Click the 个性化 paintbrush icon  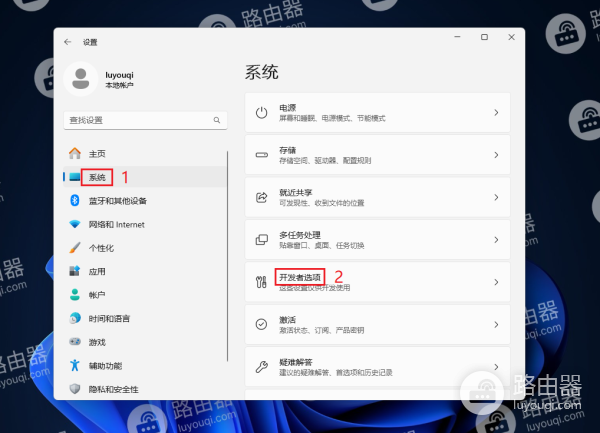pyautogui.click(x=75, y=247)
